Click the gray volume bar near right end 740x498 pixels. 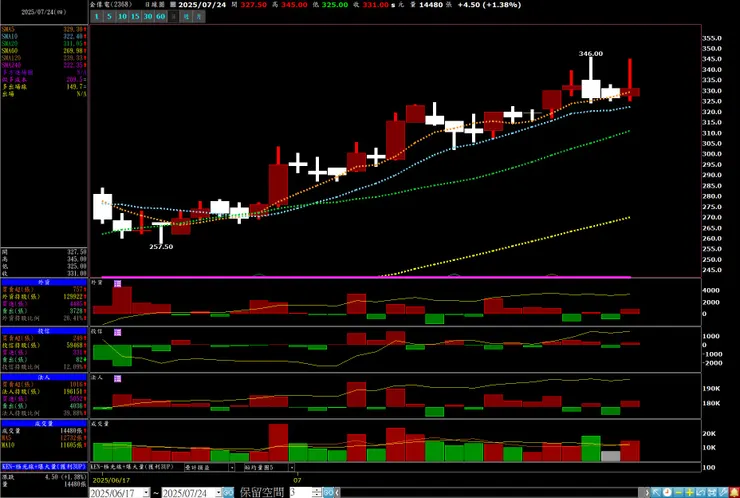click(x=611, y=456)
